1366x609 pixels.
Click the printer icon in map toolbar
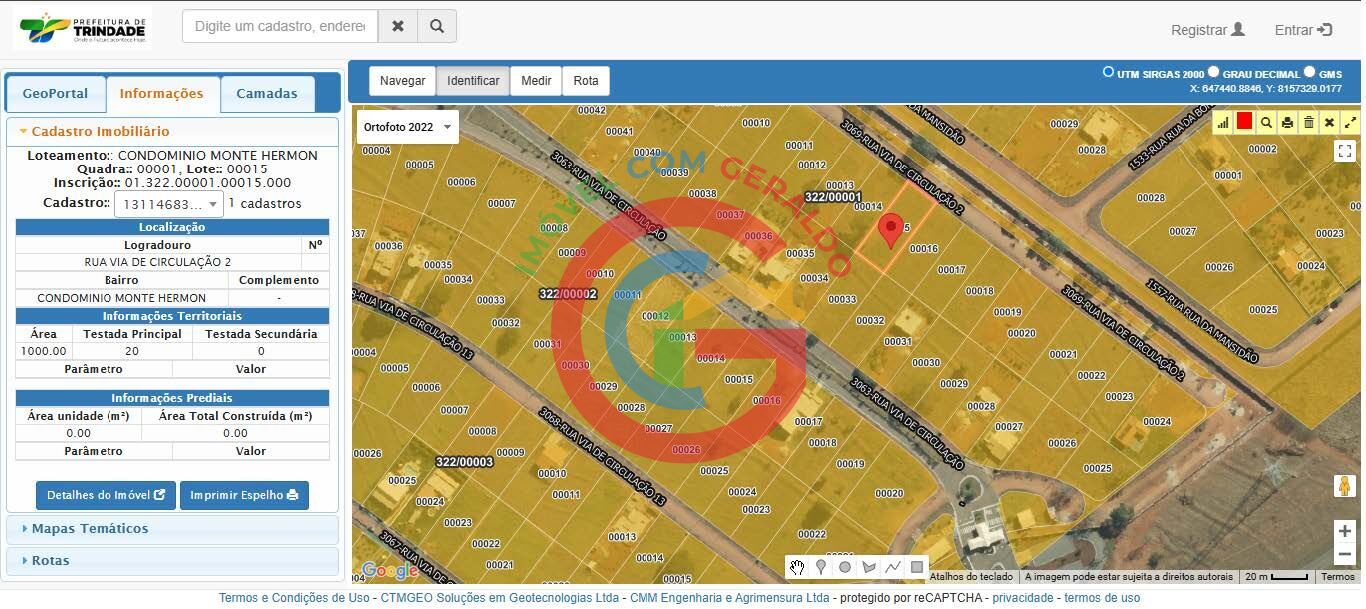(x=1287, y=122)
